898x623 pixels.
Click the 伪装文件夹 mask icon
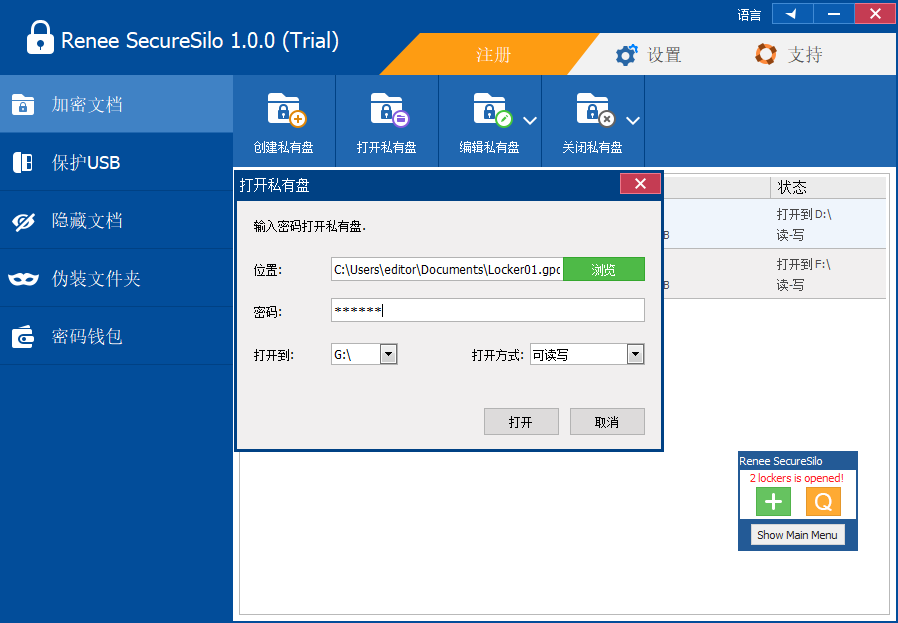click(x=23, y=279)
